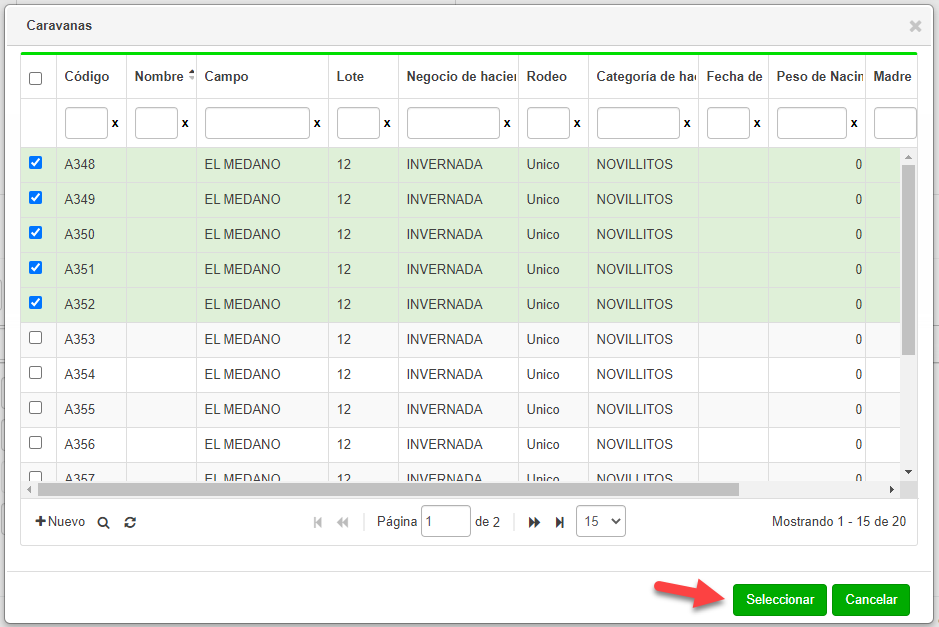939x627 pixels.
Task: Go to first page icon
Action: tap(318, 523)
